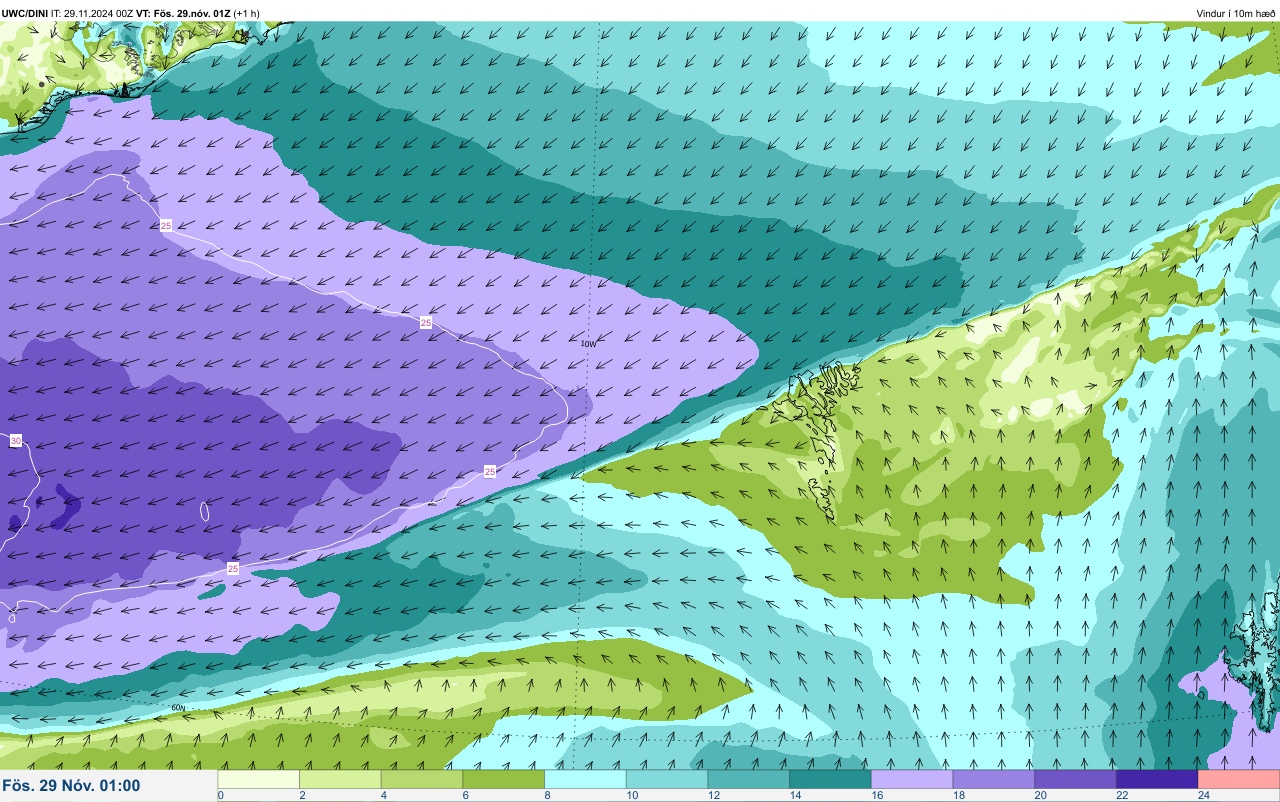Click the legend scale number '16'
This screenshot has width=1280, height=802.
coord(875,796)
